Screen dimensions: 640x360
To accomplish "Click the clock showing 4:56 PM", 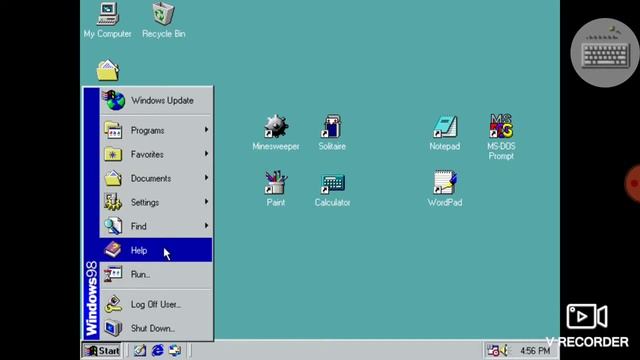I will (x=535, y=351).
